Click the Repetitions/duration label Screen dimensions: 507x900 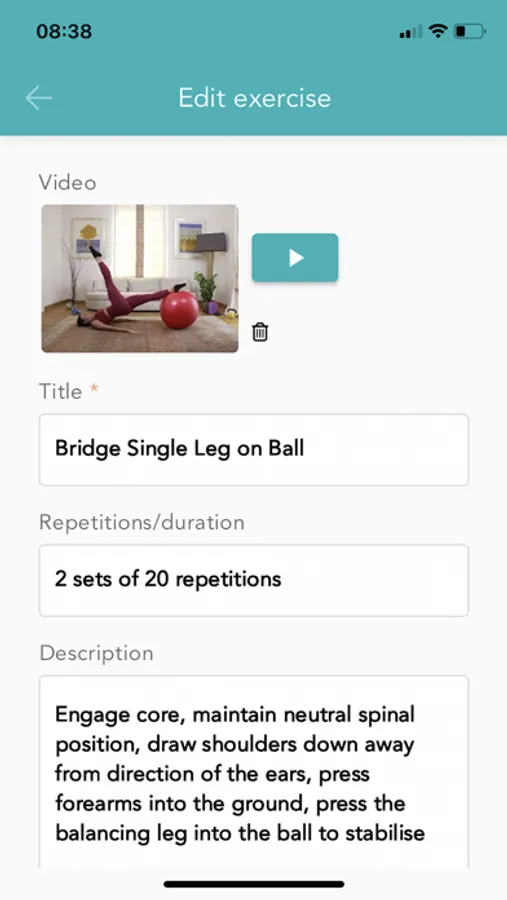pos(142,523)
